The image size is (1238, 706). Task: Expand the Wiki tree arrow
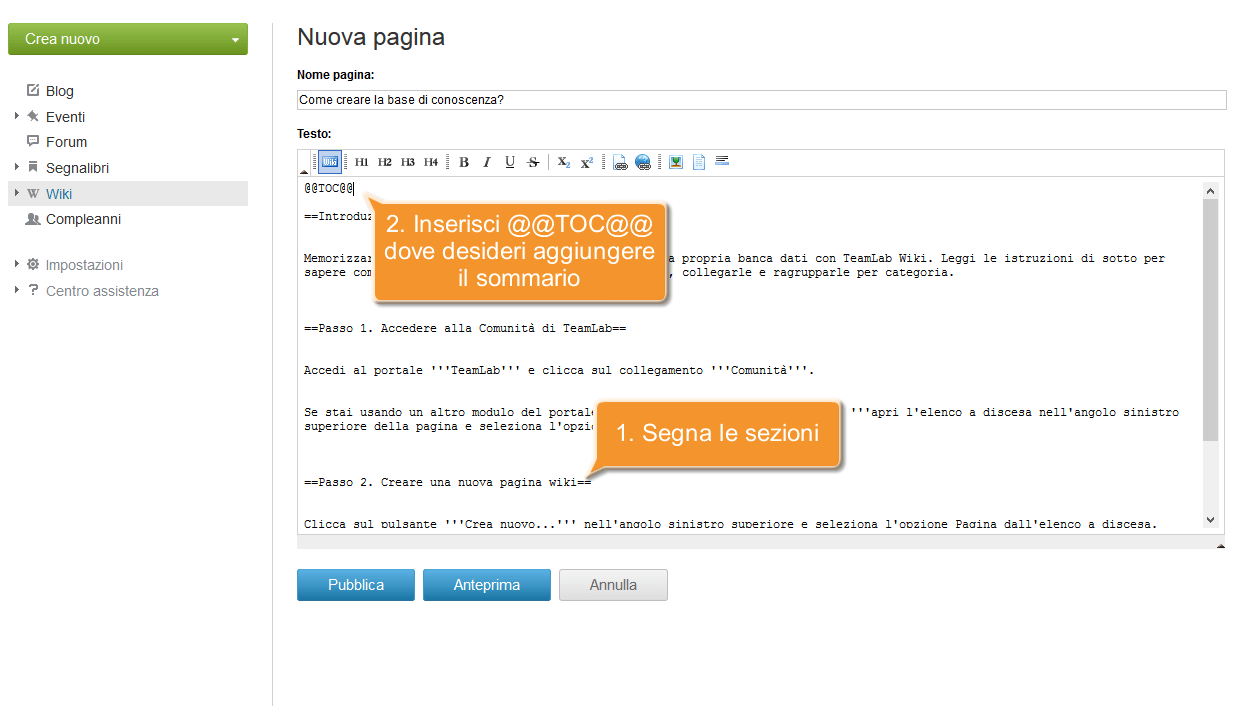point(17,192)
